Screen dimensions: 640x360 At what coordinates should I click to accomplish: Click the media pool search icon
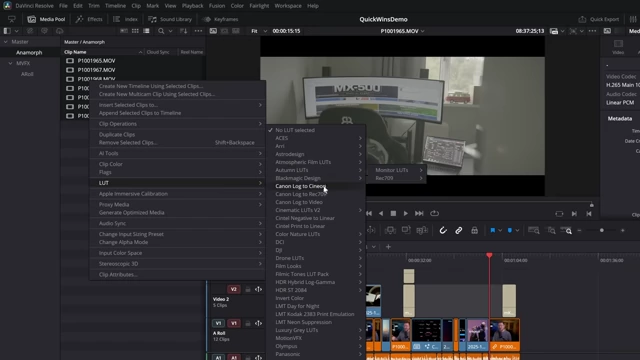tap(161, 31)
